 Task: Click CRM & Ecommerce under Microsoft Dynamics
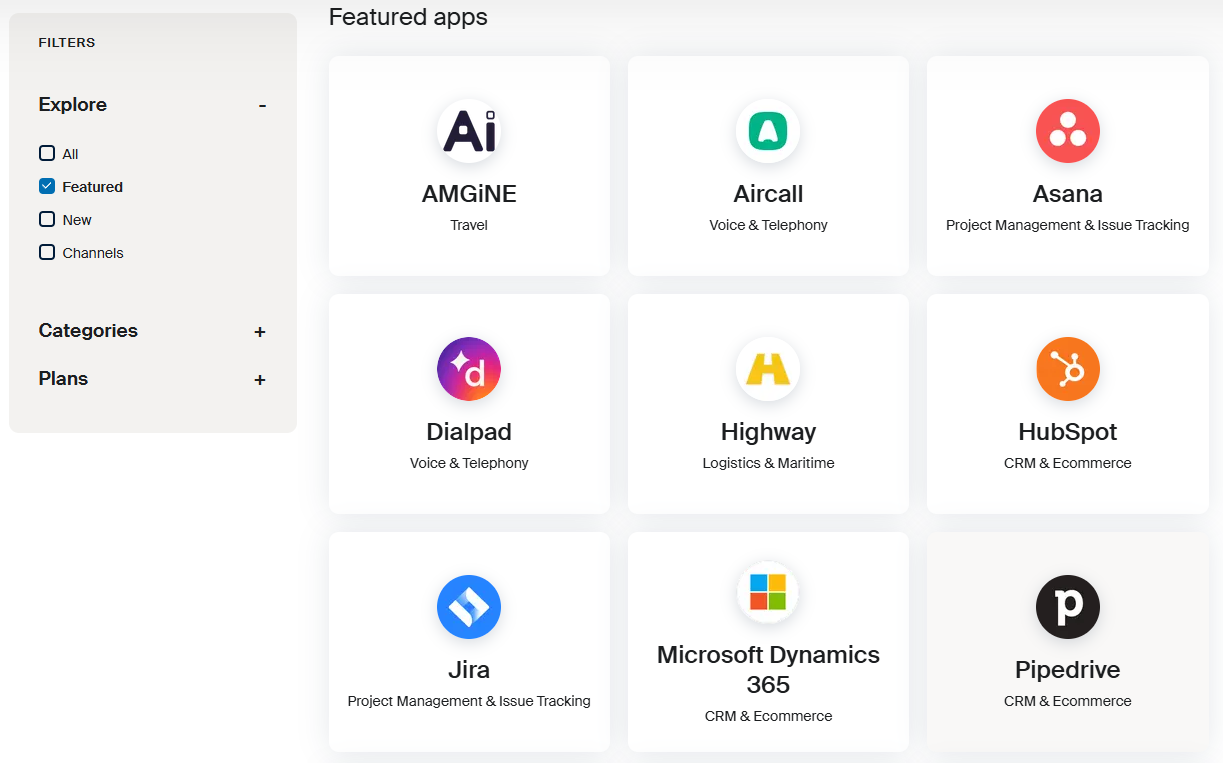pos(768,716)
